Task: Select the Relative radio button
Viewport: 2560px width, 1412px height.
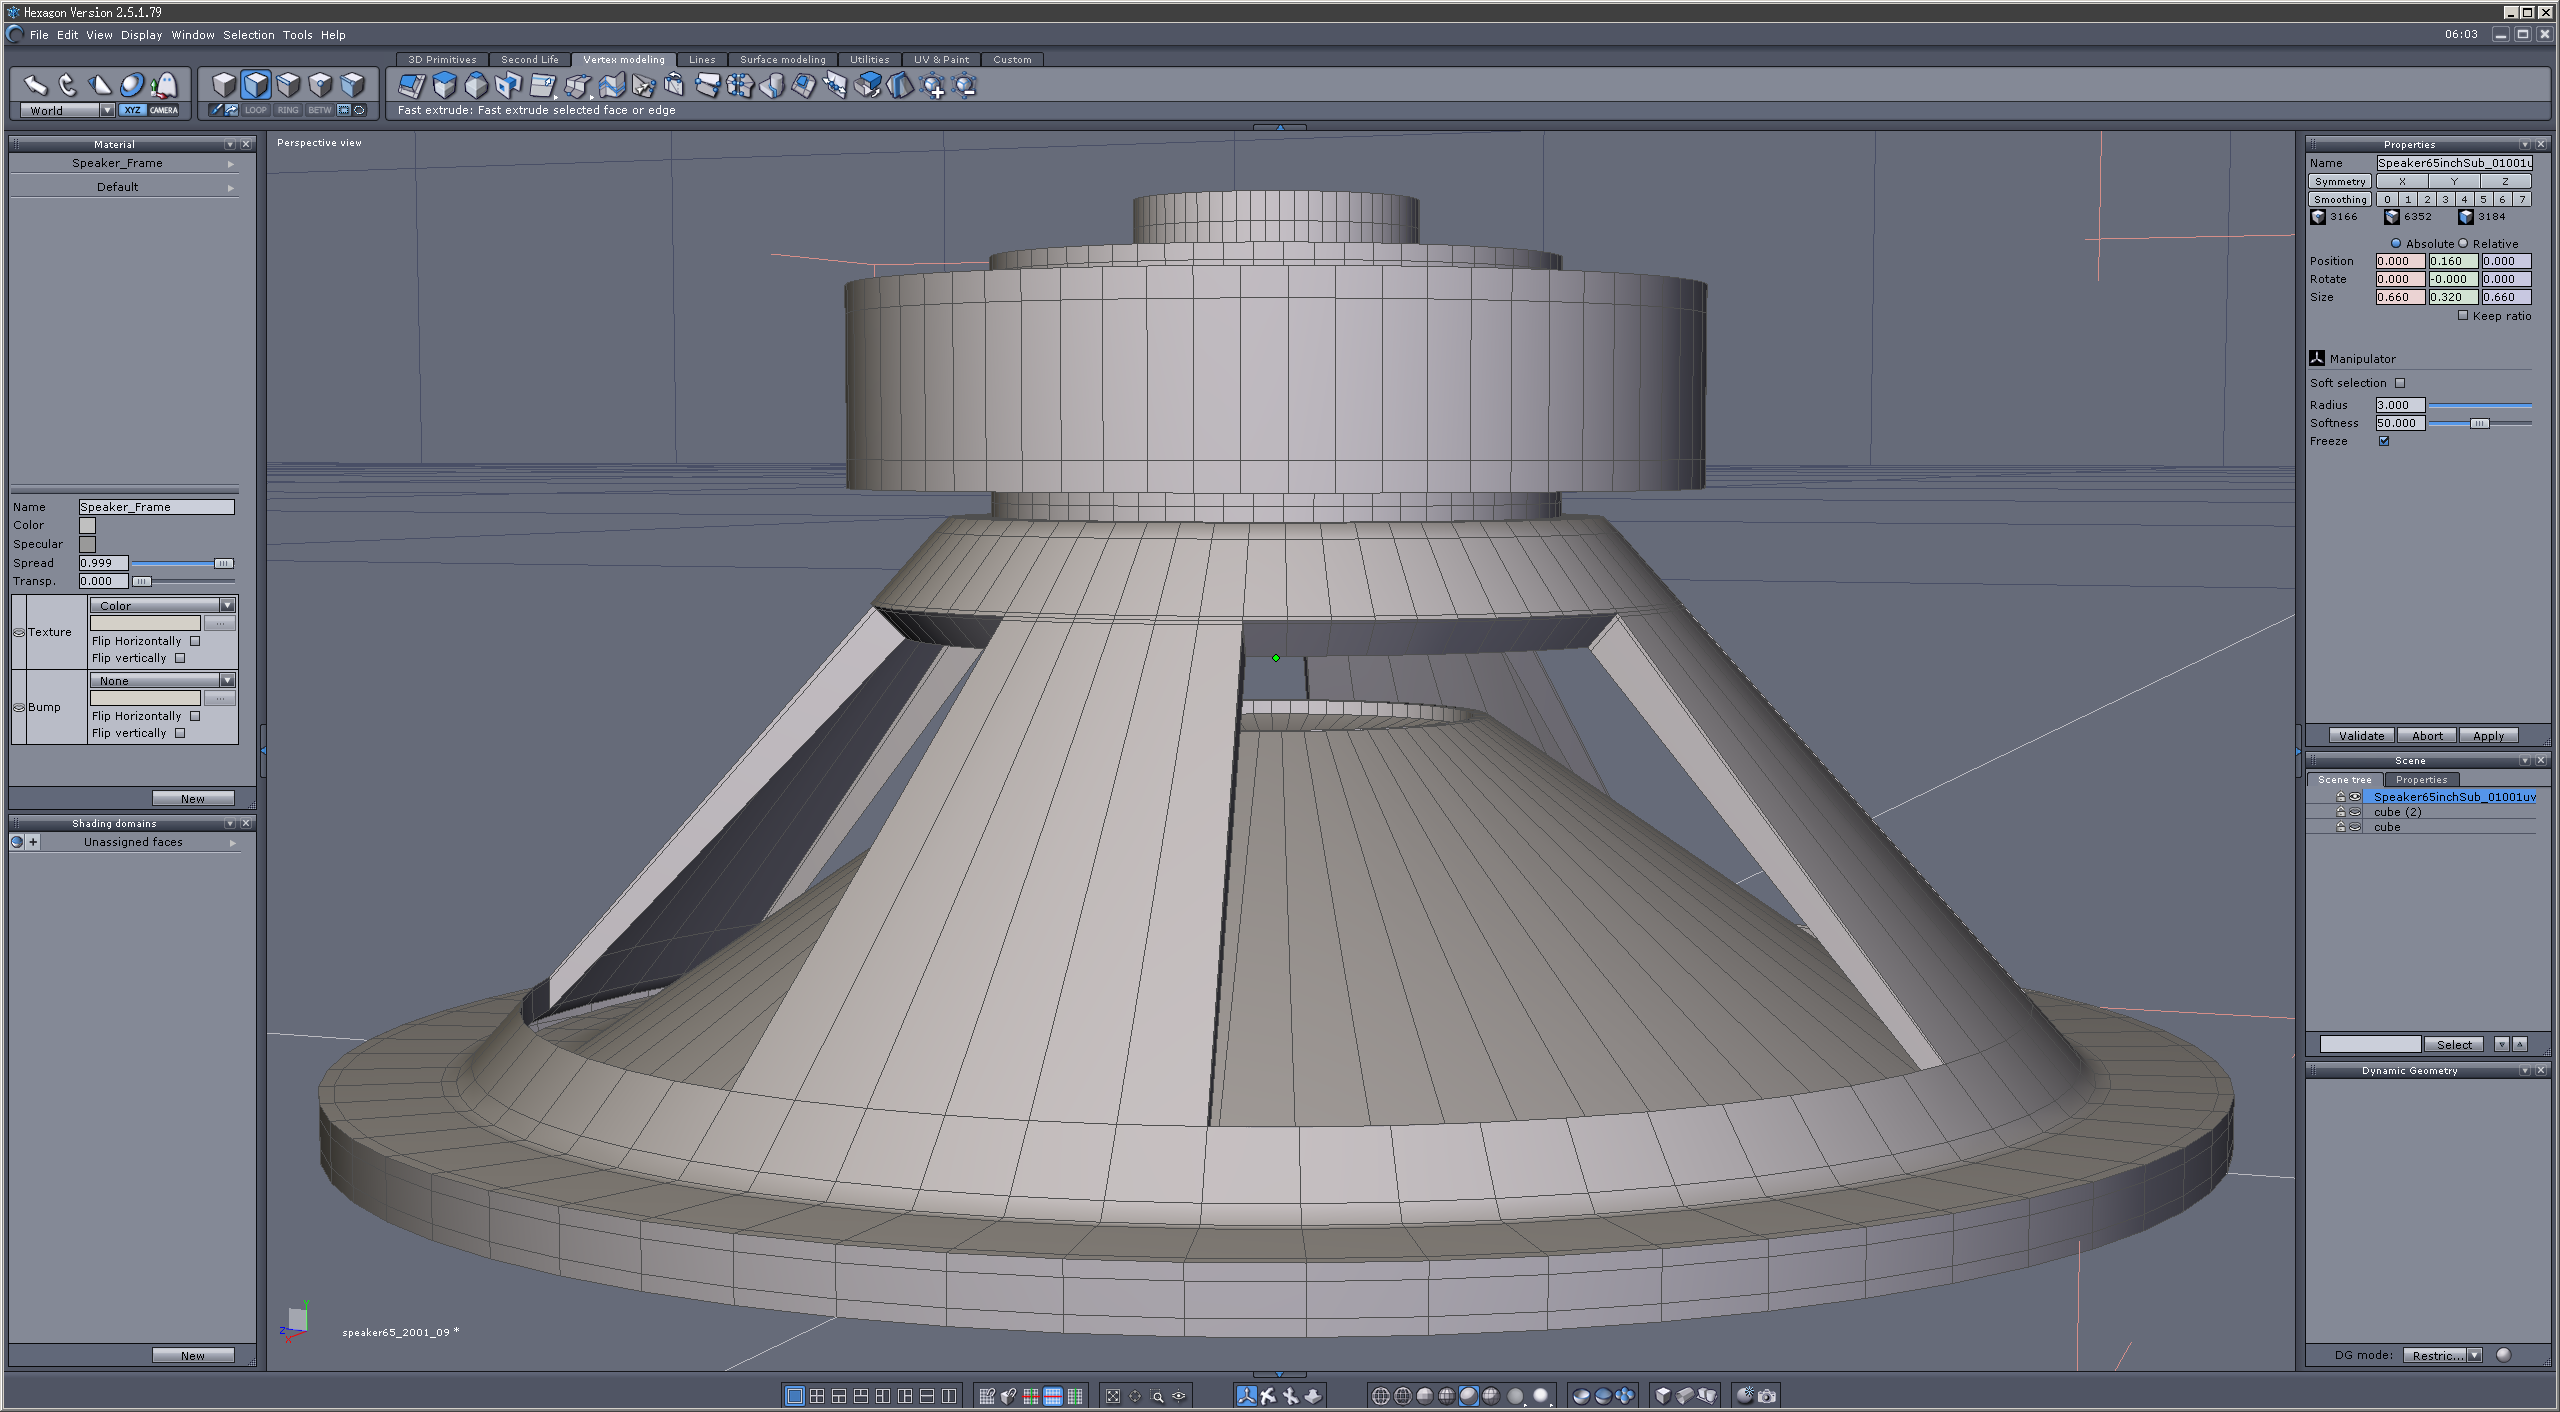Action: coord(2463,244)
